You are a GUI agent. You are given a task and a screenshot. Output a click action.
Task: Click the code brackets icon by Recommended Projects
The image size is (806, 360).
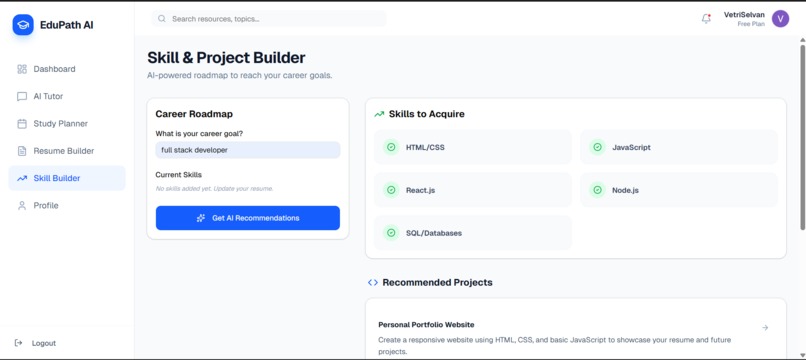(x=373, y=282)
